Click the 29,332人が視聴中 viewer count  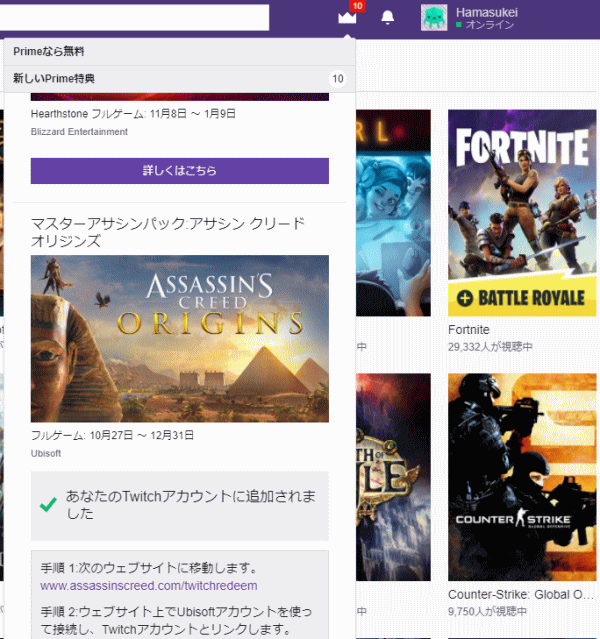pyautogui.click(x=490, y=347)
